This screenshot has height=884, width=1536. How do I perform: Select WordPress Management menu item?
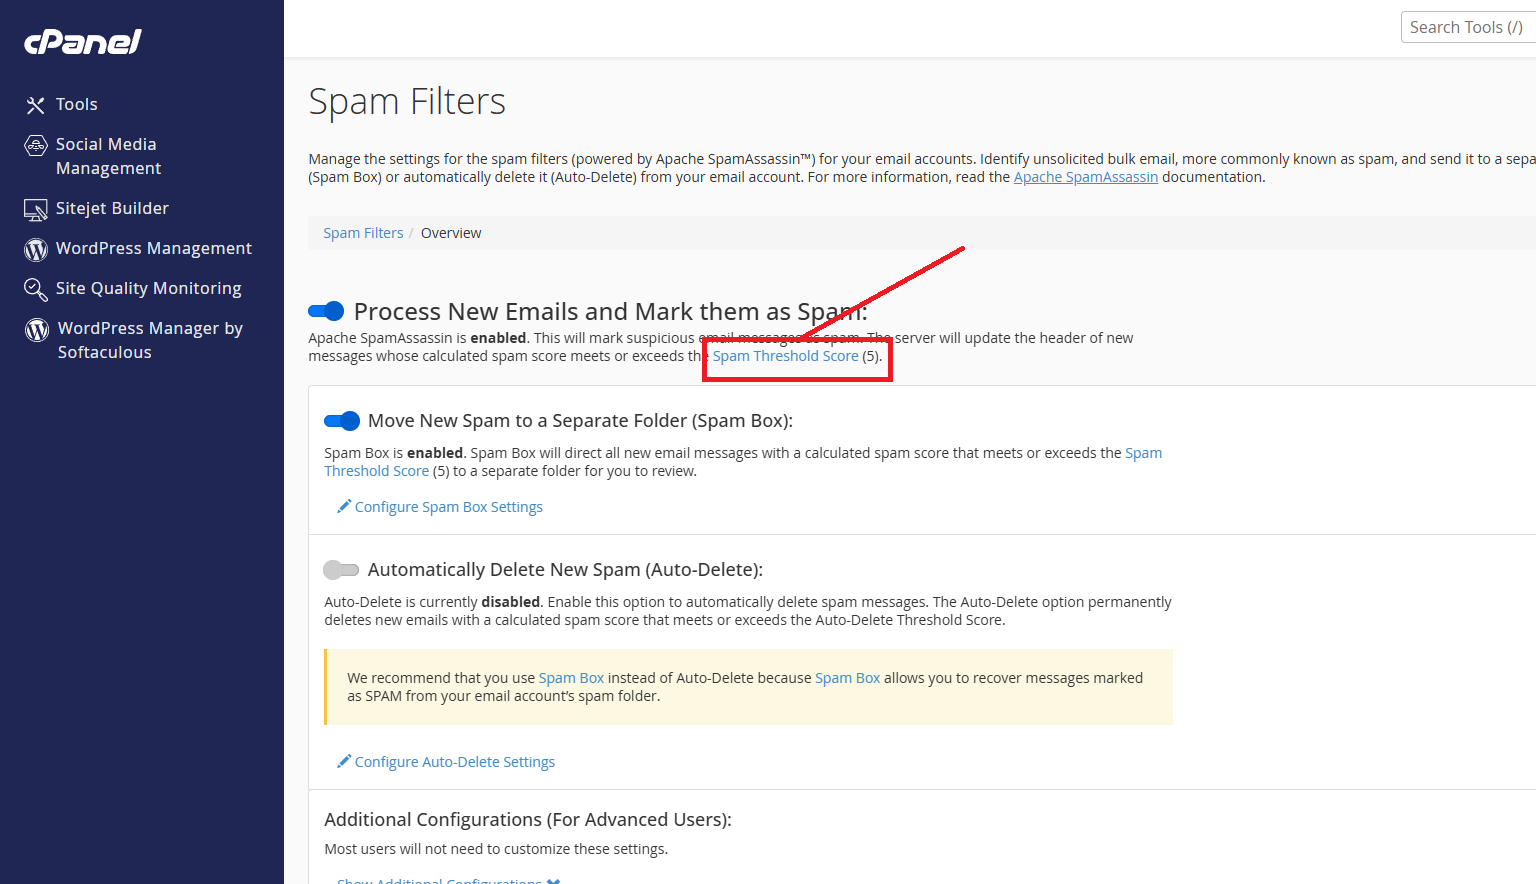click(154, 248)
